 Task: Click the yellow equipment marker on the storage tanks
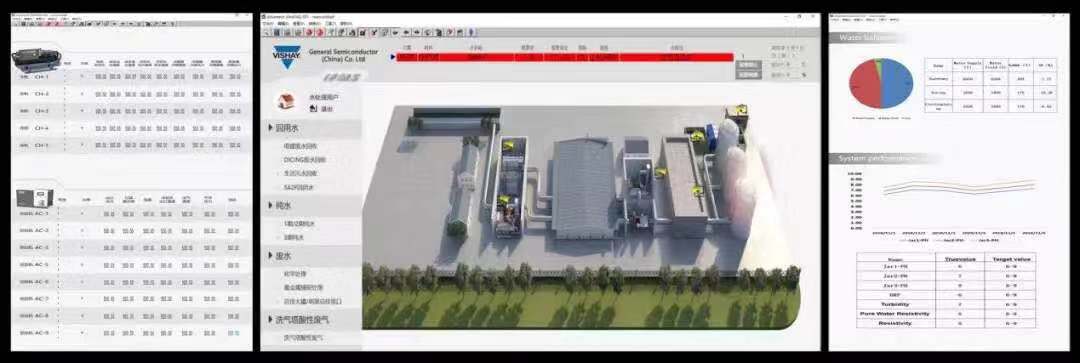[742, 109]
